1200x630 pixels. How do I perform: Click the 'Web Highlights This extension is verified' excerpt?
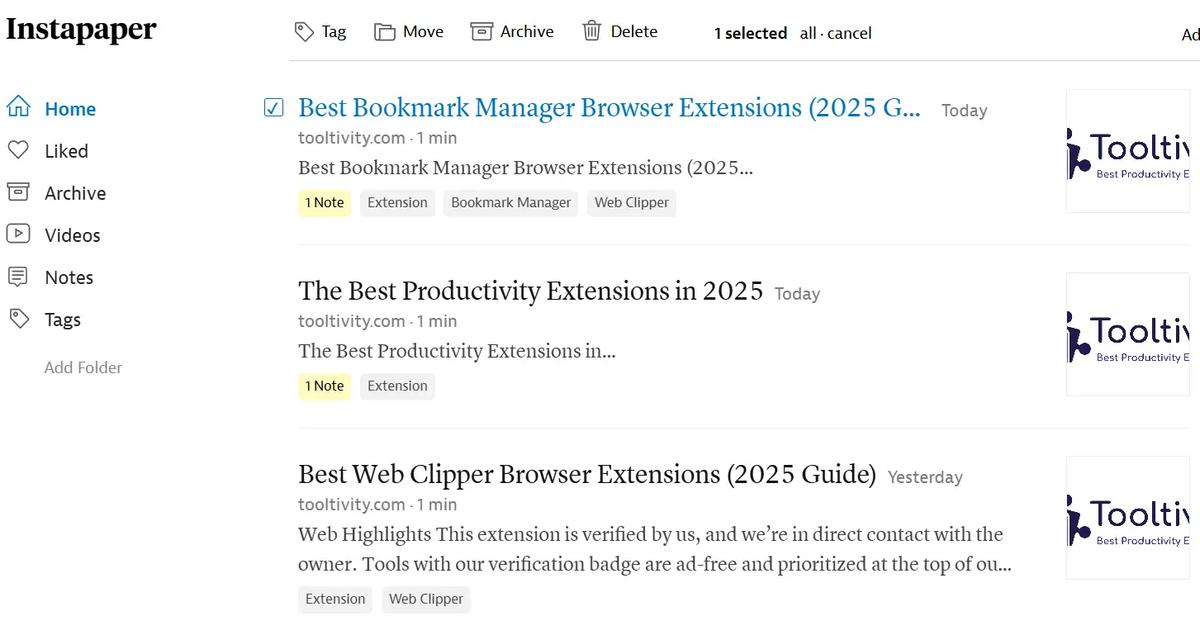(655, 549)
